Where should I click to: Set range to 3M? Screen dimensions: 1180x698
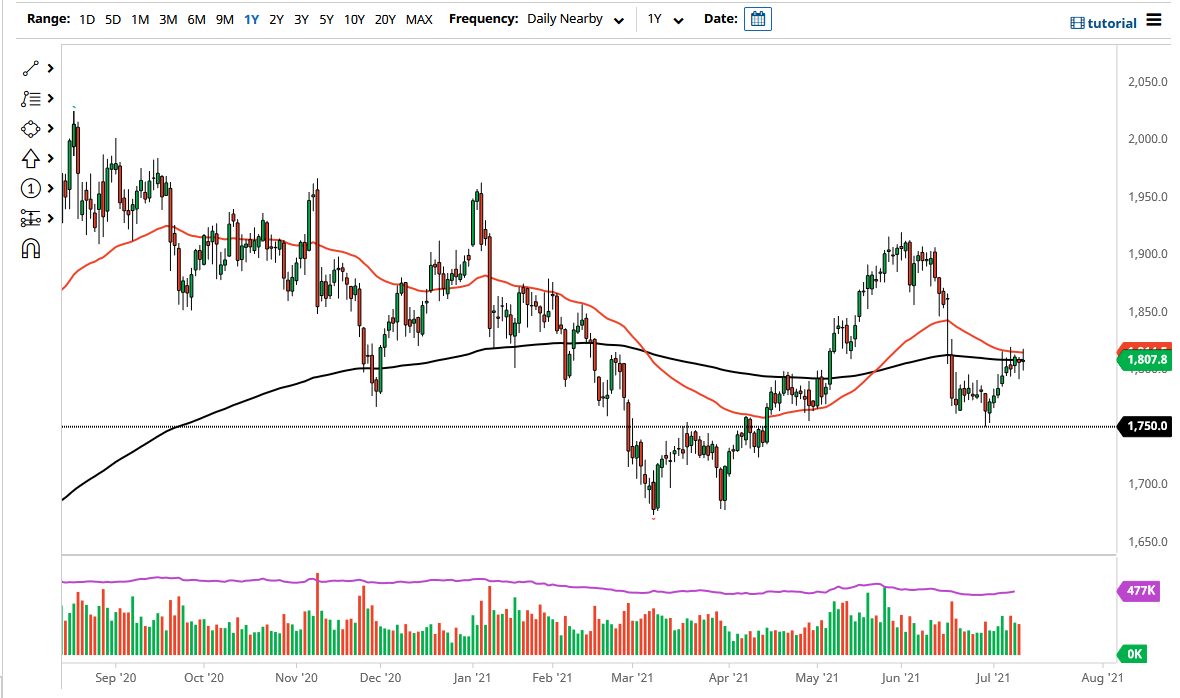(x=168, y=20)
